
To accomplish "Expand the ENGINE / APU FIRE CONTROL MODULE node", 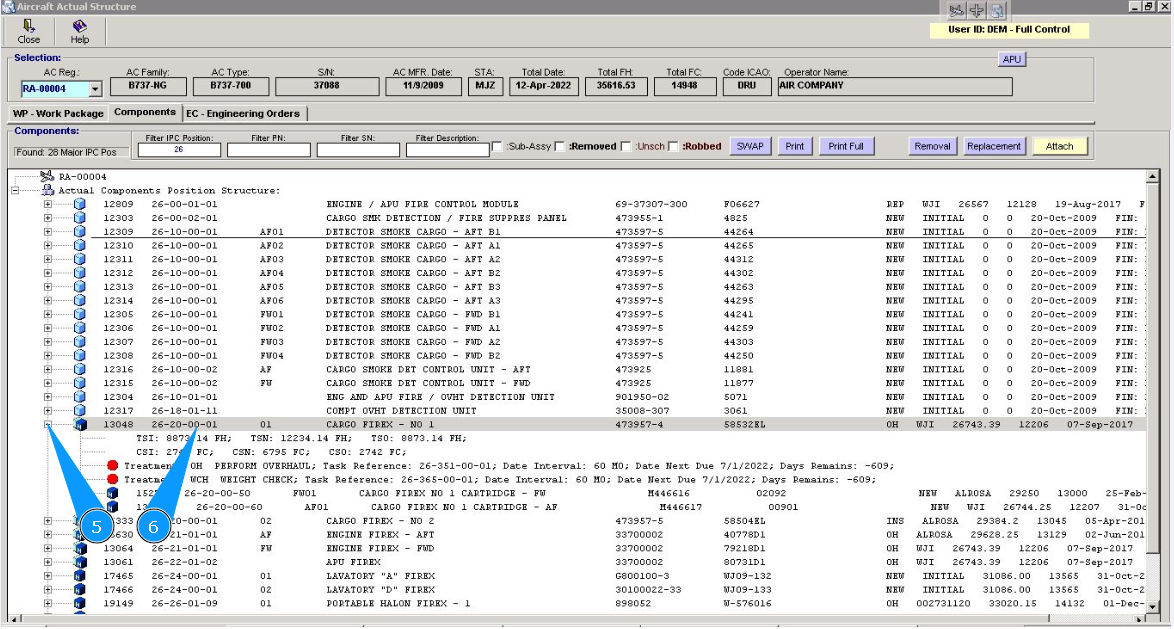I will 48,204.
